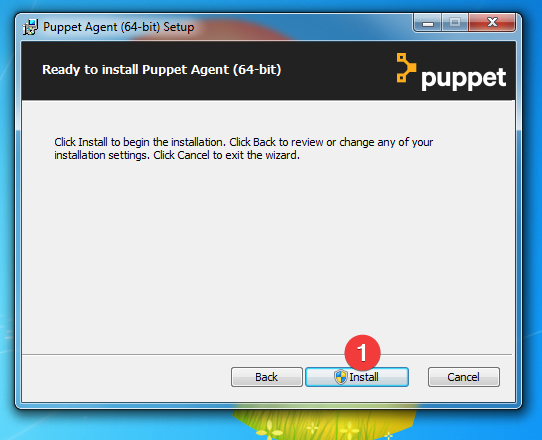Click the greyed-out maximize window button
The image size is (542, 440).
pyautogui.click(x=455, y=23)
